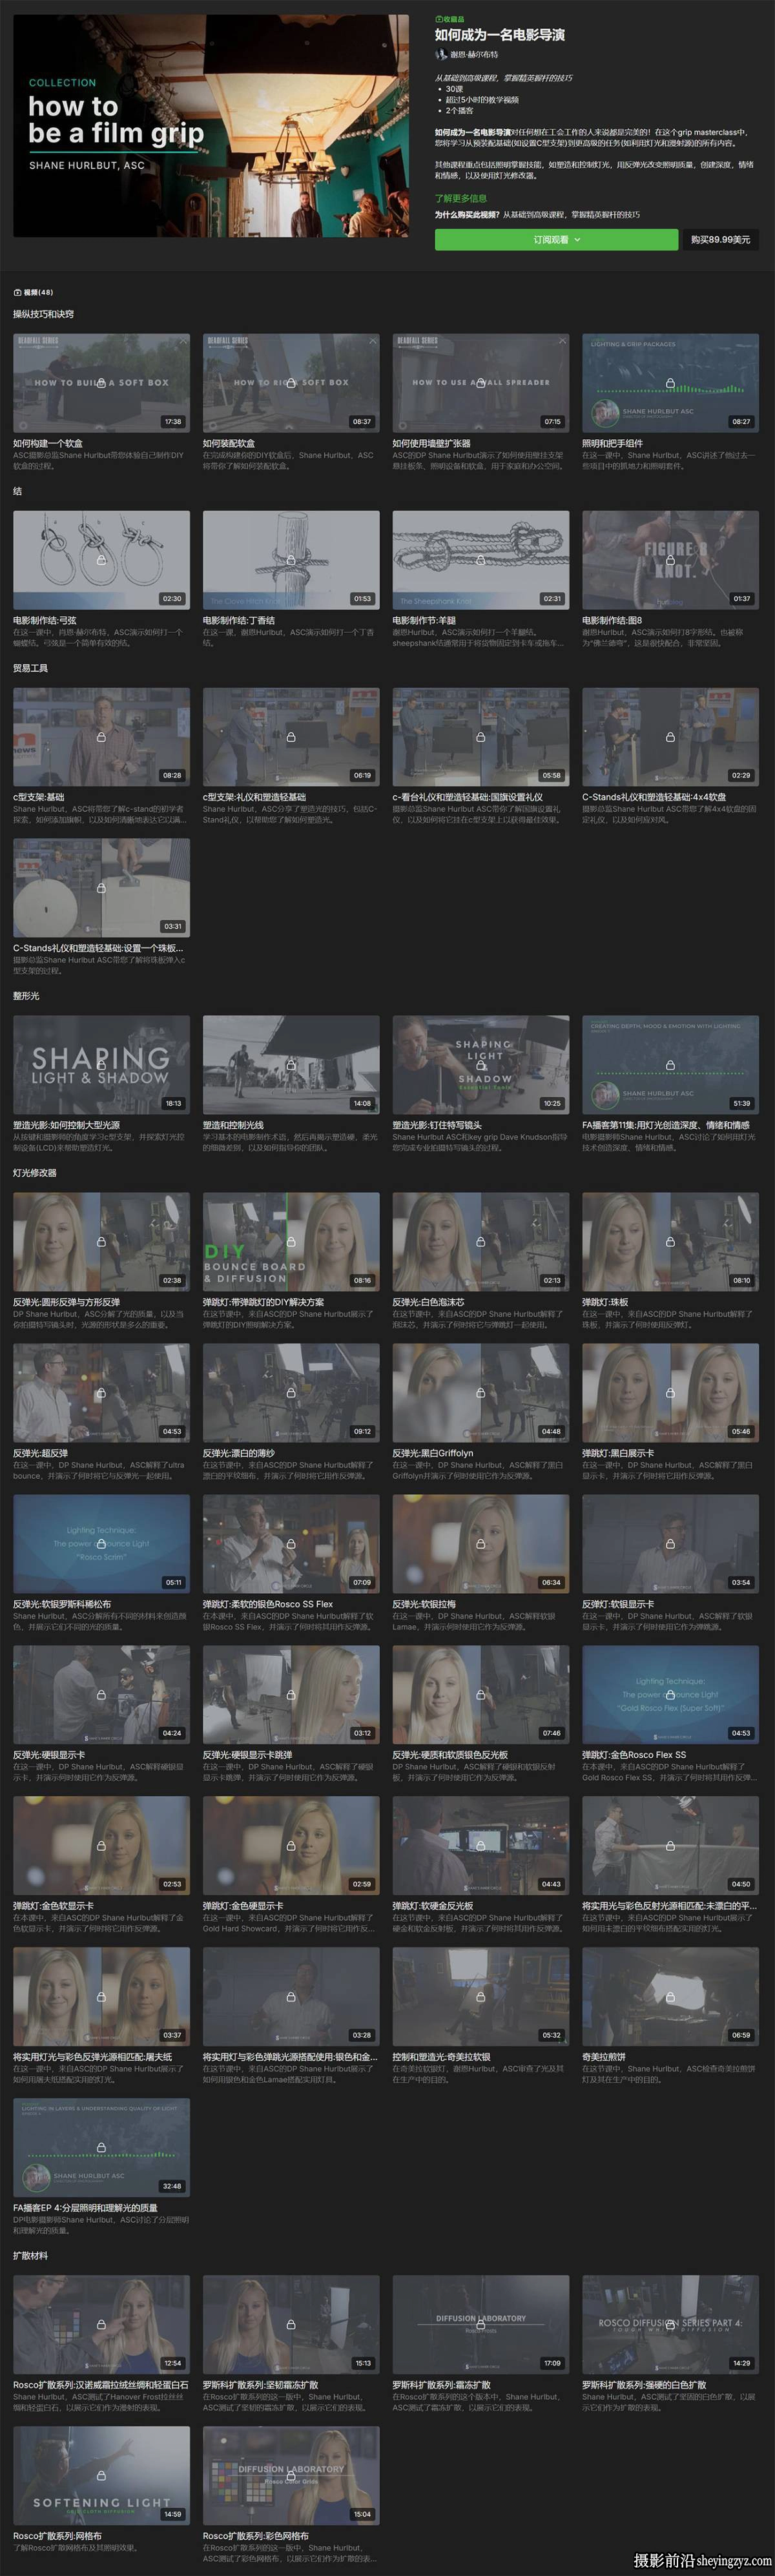
Task: Click lock icon on FA播客第11集 thumbnail
Action: pyautogui.click(x=670, y=1065)
